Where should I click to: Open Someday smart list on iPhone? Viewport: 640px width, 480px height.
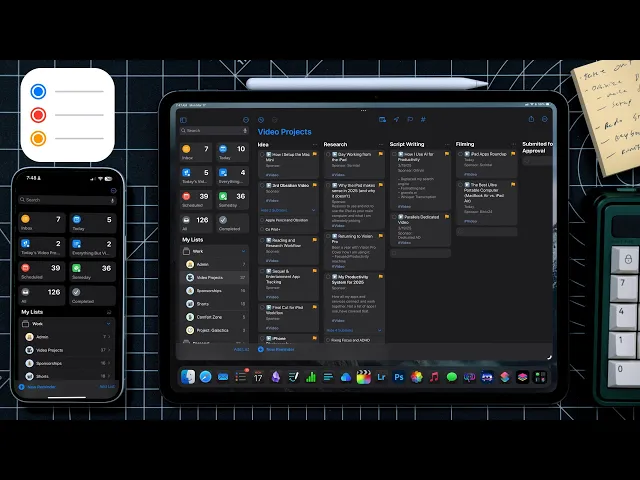93,272
